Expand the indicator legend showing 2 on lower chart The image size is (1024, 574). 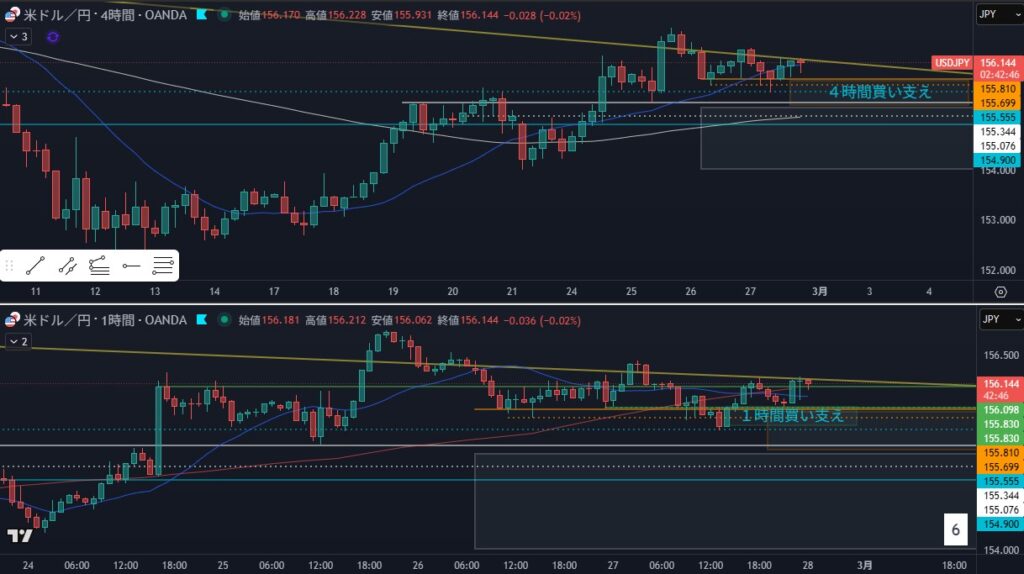[x=18, y=341]
